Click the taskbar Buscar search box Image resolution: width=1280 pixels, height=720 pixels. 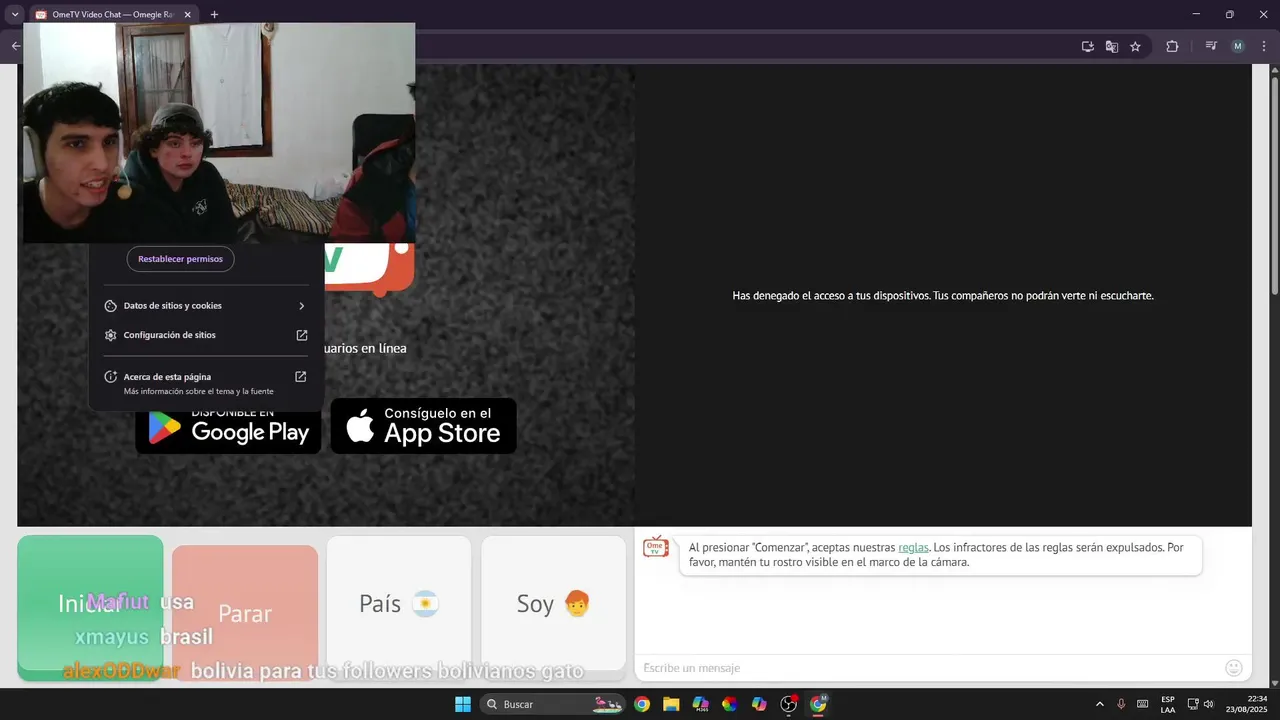tap(553, 704)
